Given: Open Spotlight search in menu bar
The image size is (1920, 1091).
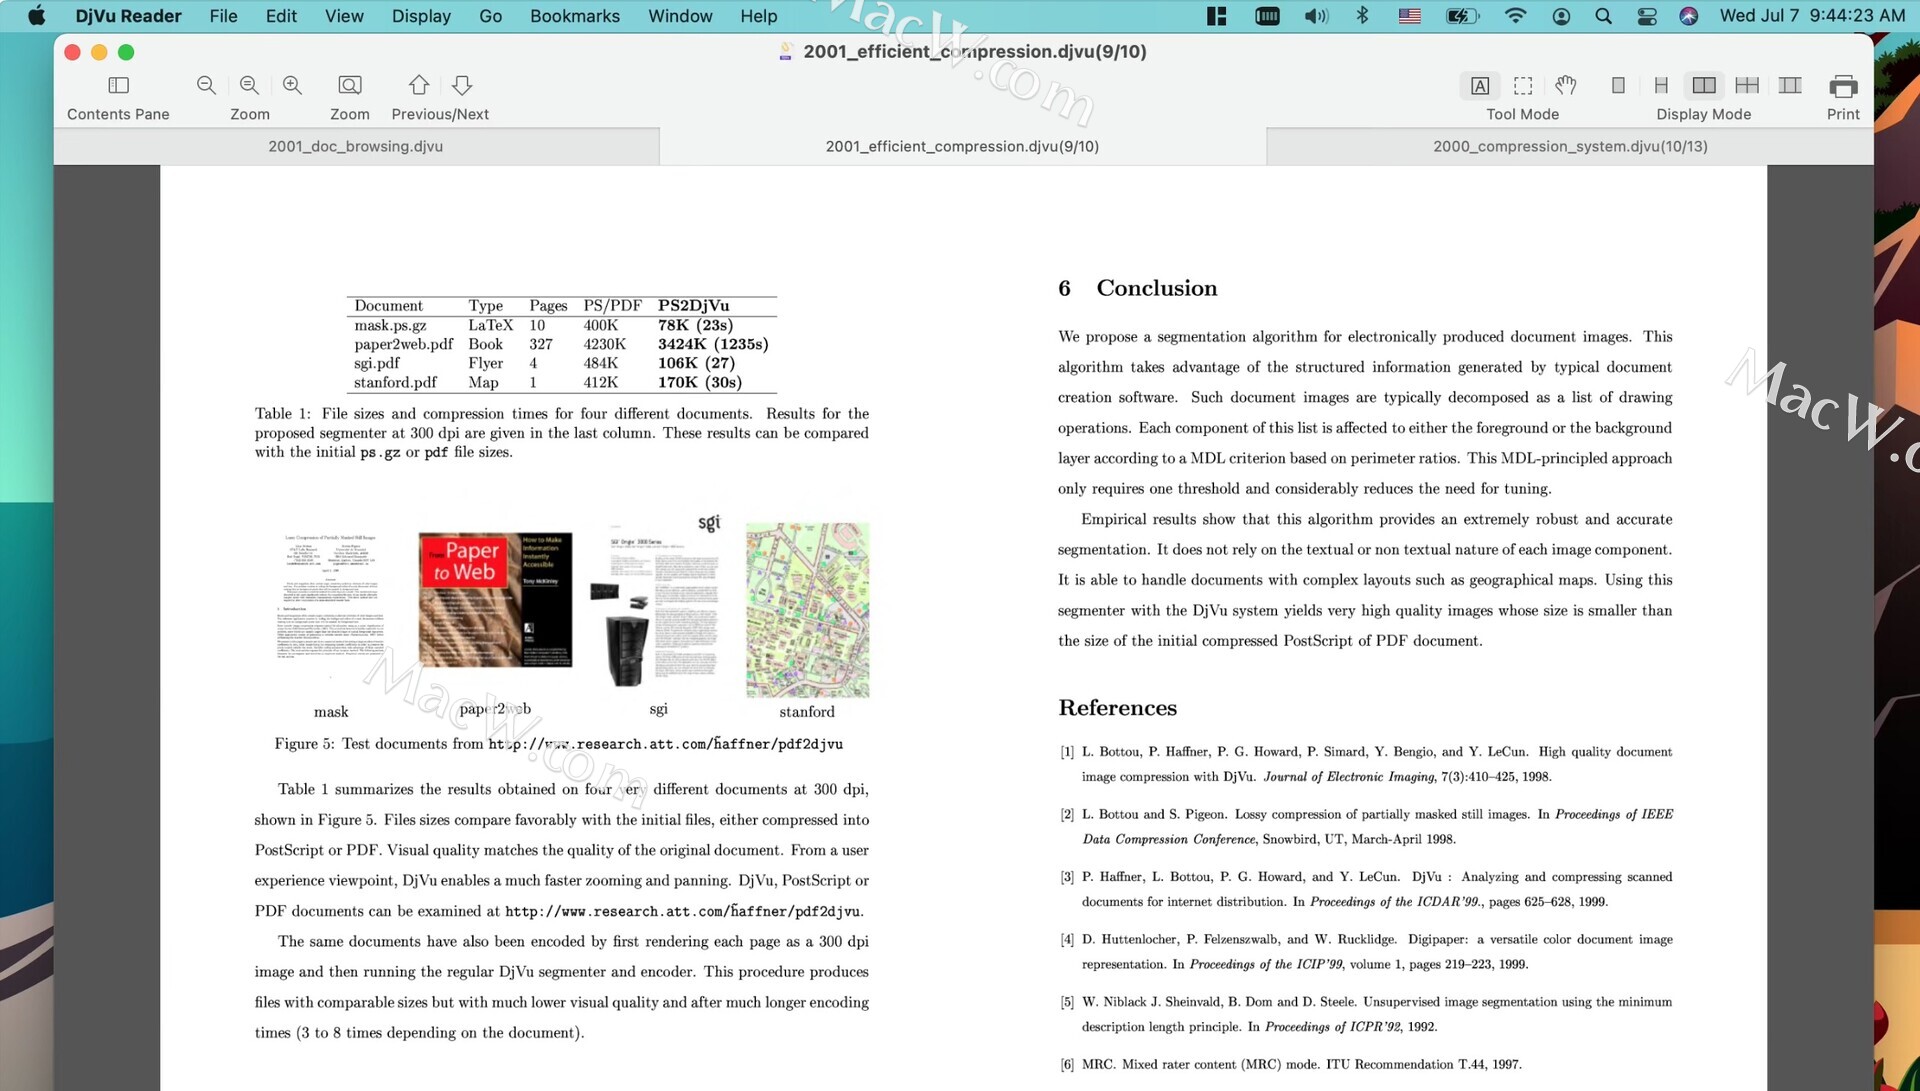Looking at the screenshot, I should pos(1603,16).
